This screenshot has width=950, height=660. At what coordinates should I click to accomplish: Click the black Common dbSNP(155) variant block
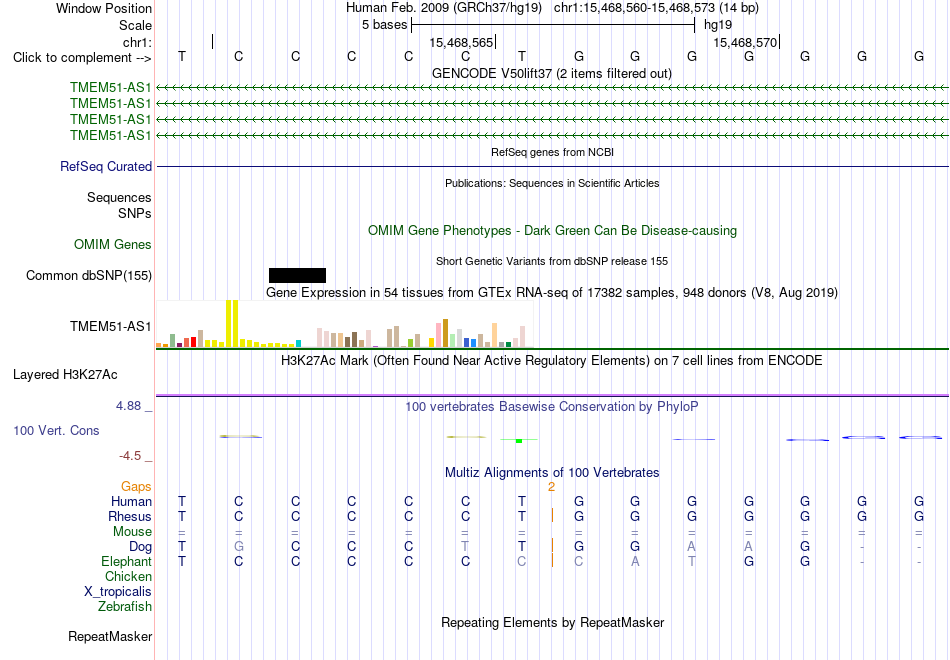(297, 276)
